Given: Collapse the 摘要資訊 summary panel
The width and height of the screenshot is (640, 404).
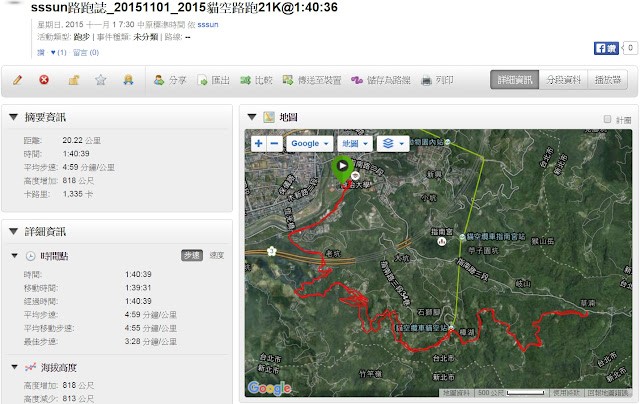Looking at the screenshot, I should pos(13,118).
